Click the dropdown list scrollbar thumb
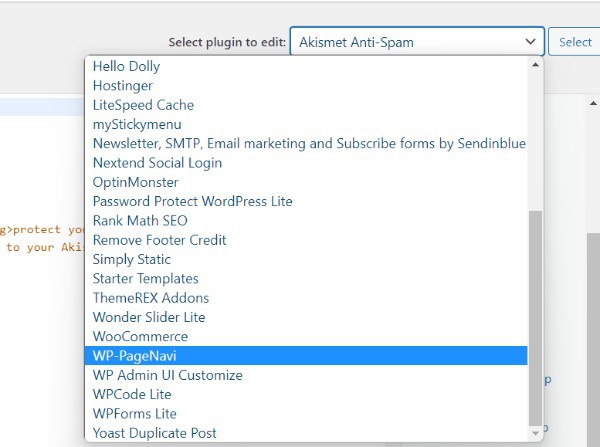This screenshot has width=600, height=447. (535, 318)
